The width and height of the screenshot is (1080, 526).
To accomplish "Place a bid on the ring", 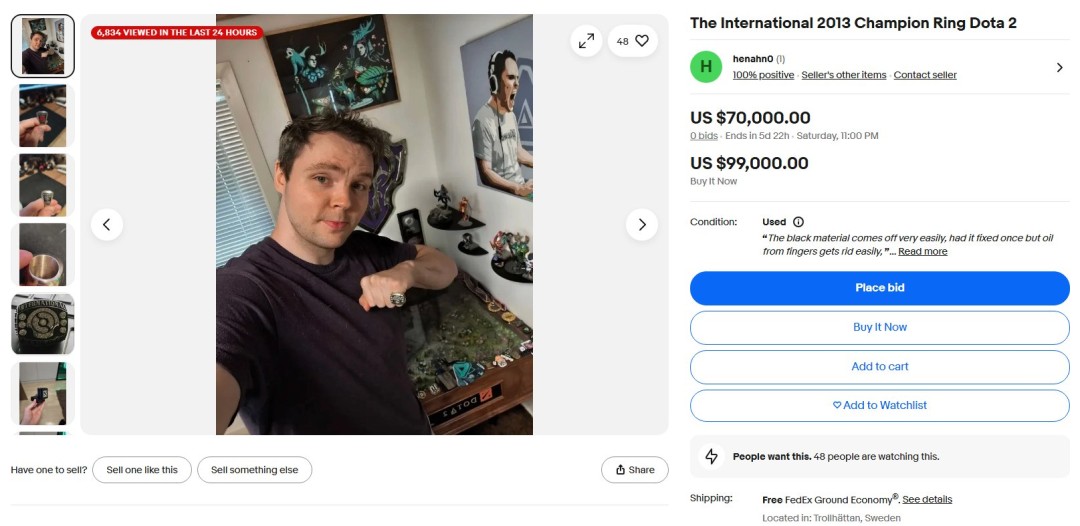I will pyautogui.click(x=879, y=288).
